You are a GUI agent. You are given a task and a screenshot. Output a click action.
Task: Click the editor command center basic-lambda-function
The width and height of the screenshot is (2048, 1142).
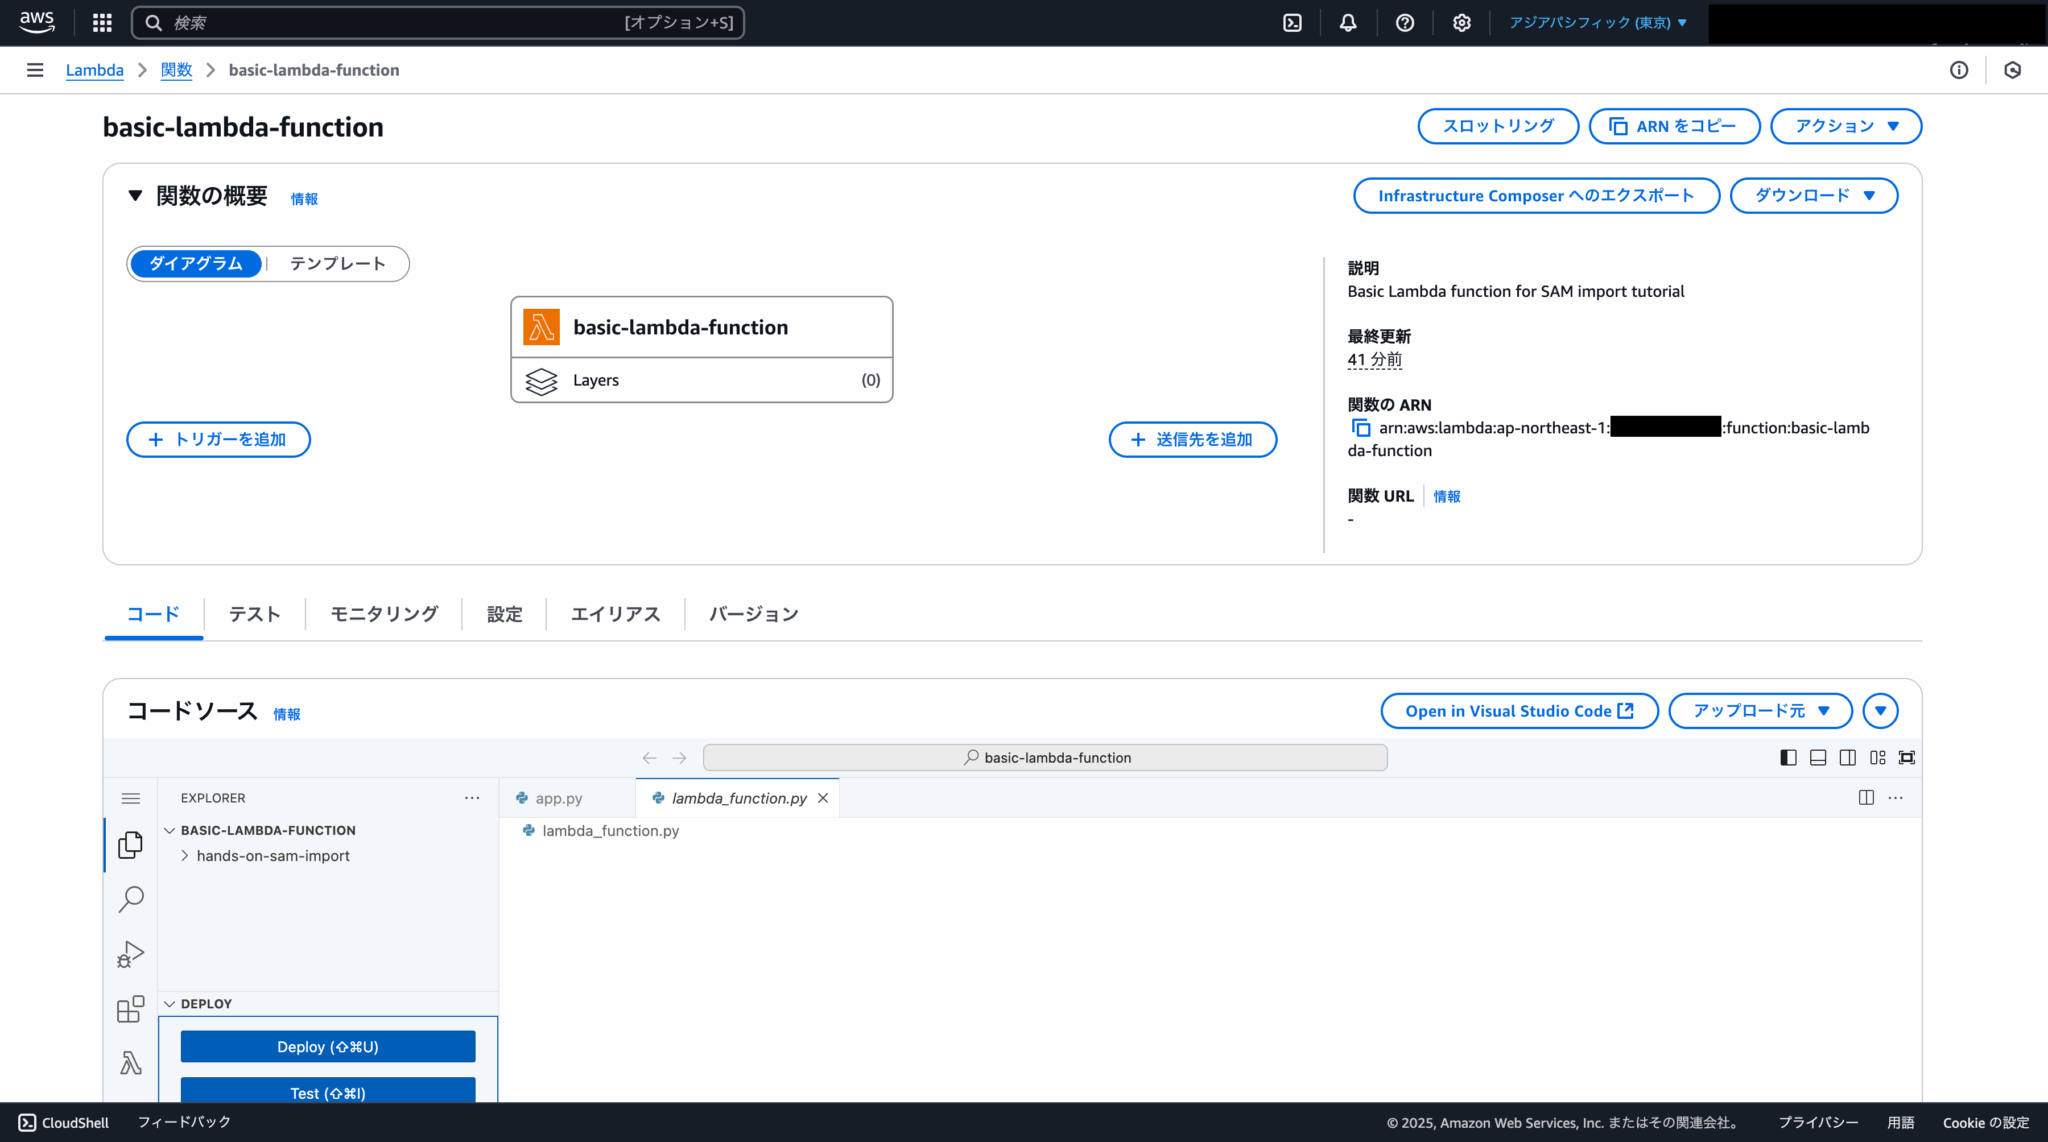tap(1045, 758)
